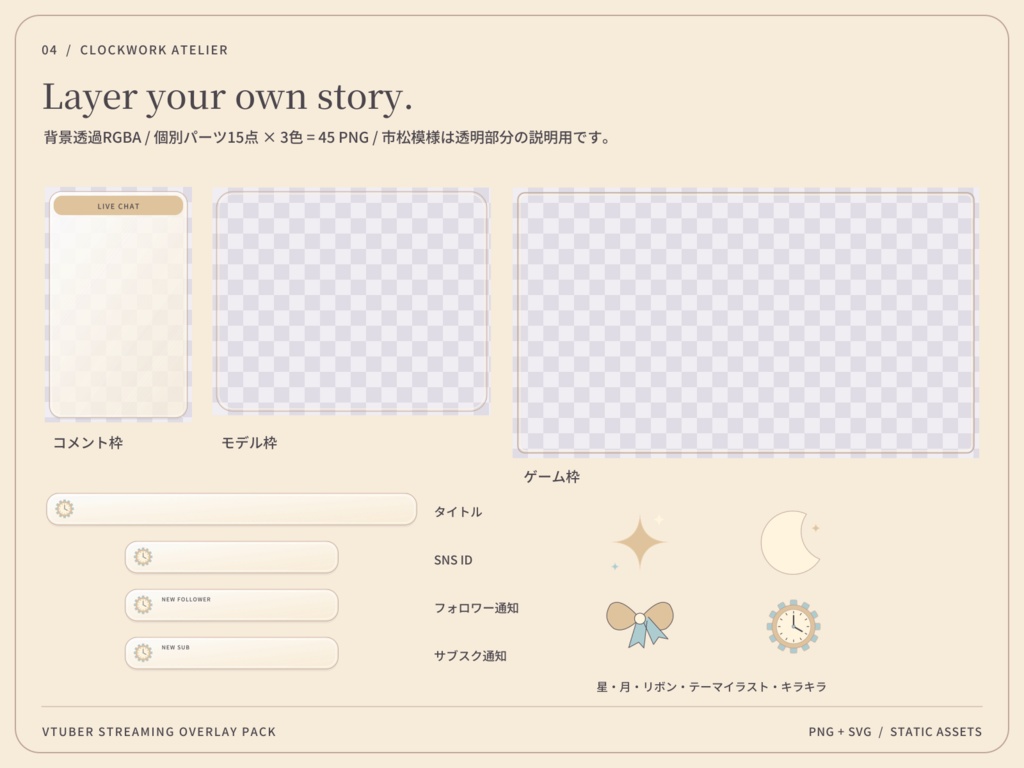
Task: Click the VTUBER STREAMING OVERLAY PACK footer text
Action: pyautogui.click(x=159, y=732)
